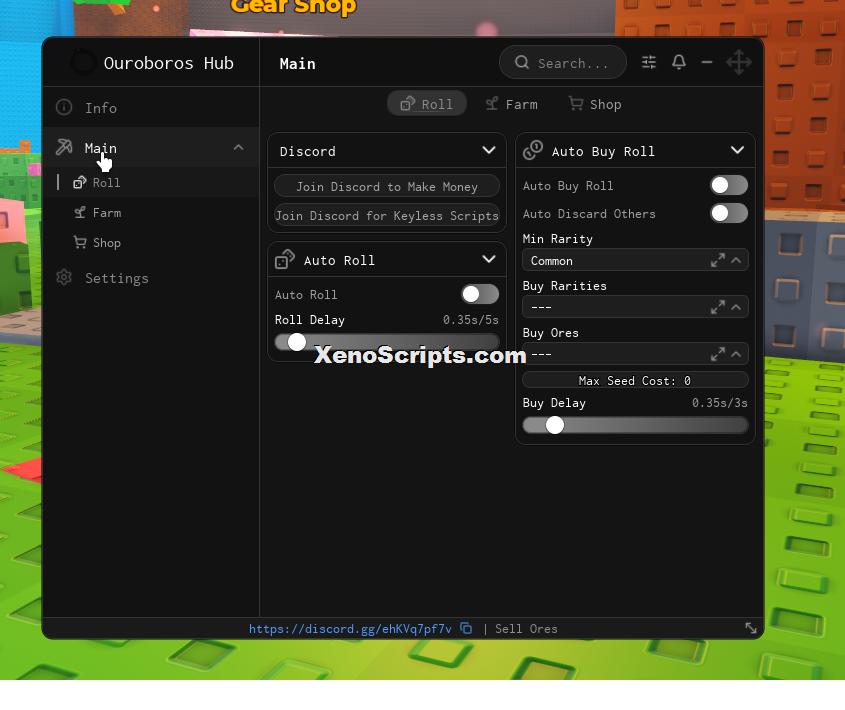Open Settings in the sidebar
Viewport: 845px width, 710px height.
pyautogui.click(x=151, y=278)
